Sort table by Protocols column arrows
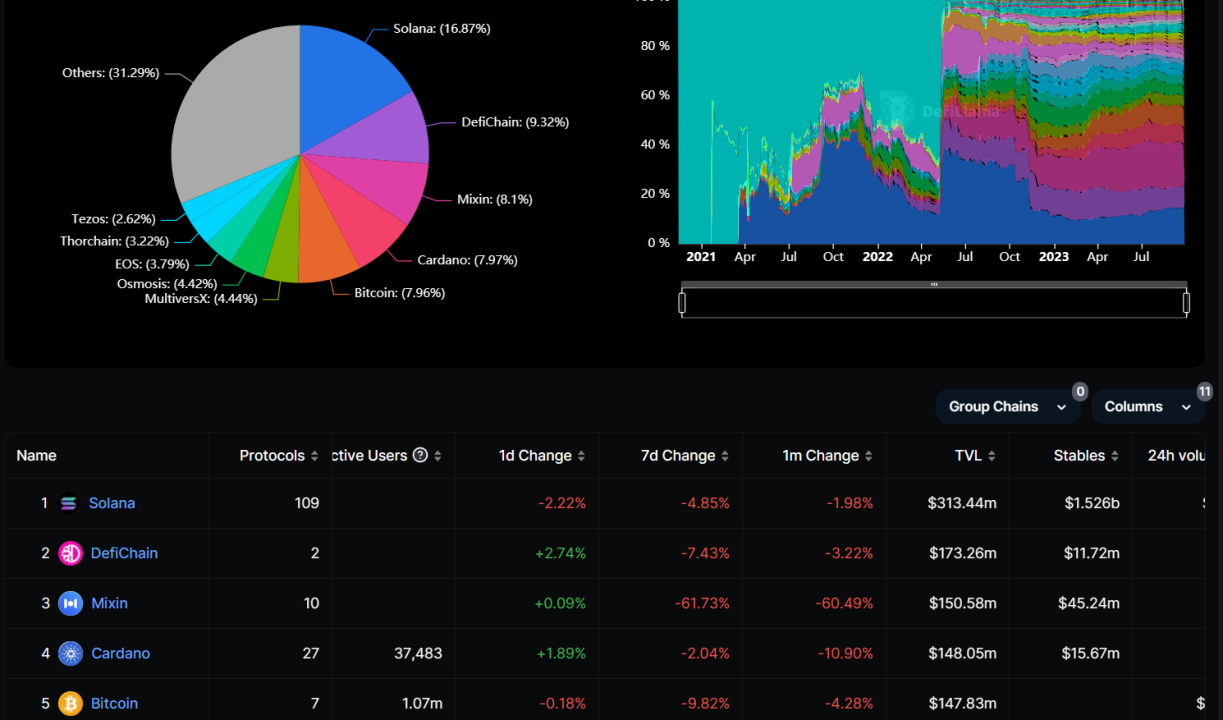 click(x=314, y=456)
